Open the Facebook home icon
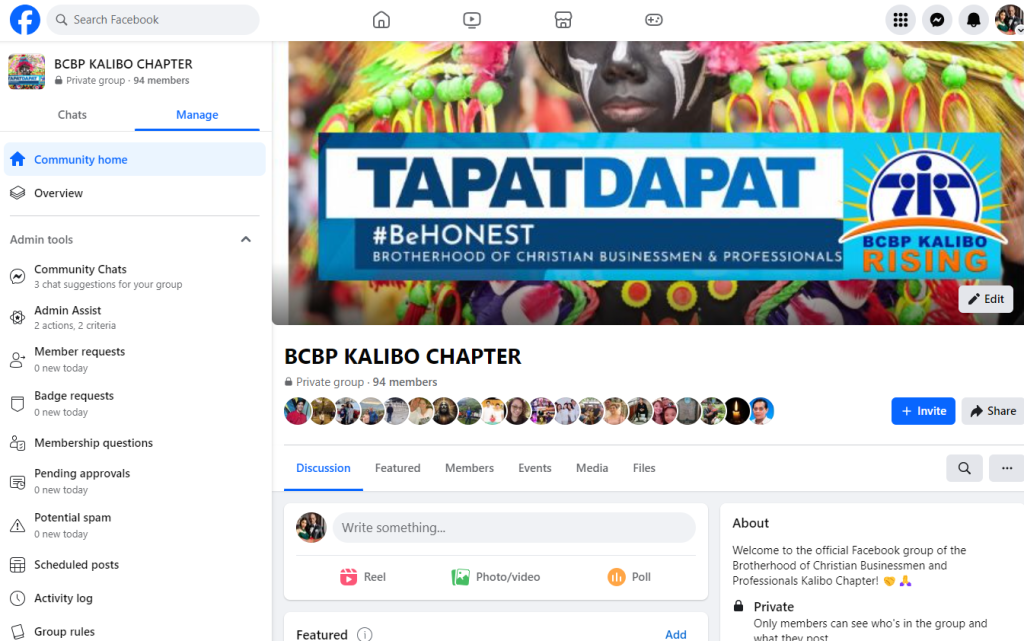This screenshot has height=641, width=1024. point(381,20)
